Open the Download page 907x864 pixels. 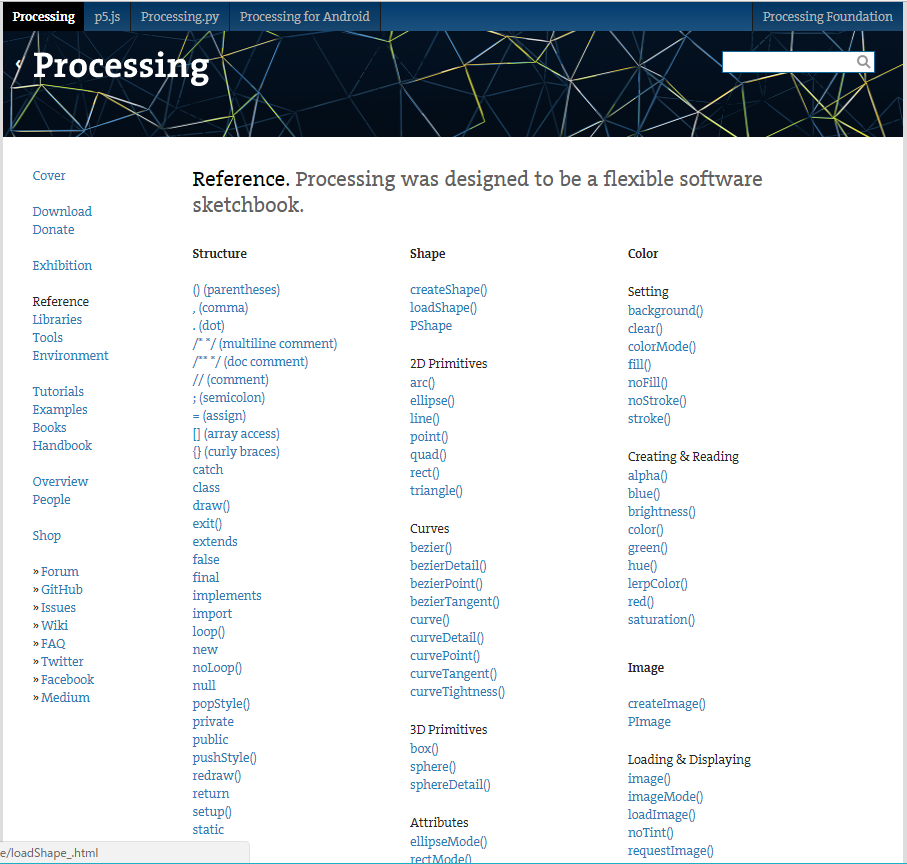(62, 211)
